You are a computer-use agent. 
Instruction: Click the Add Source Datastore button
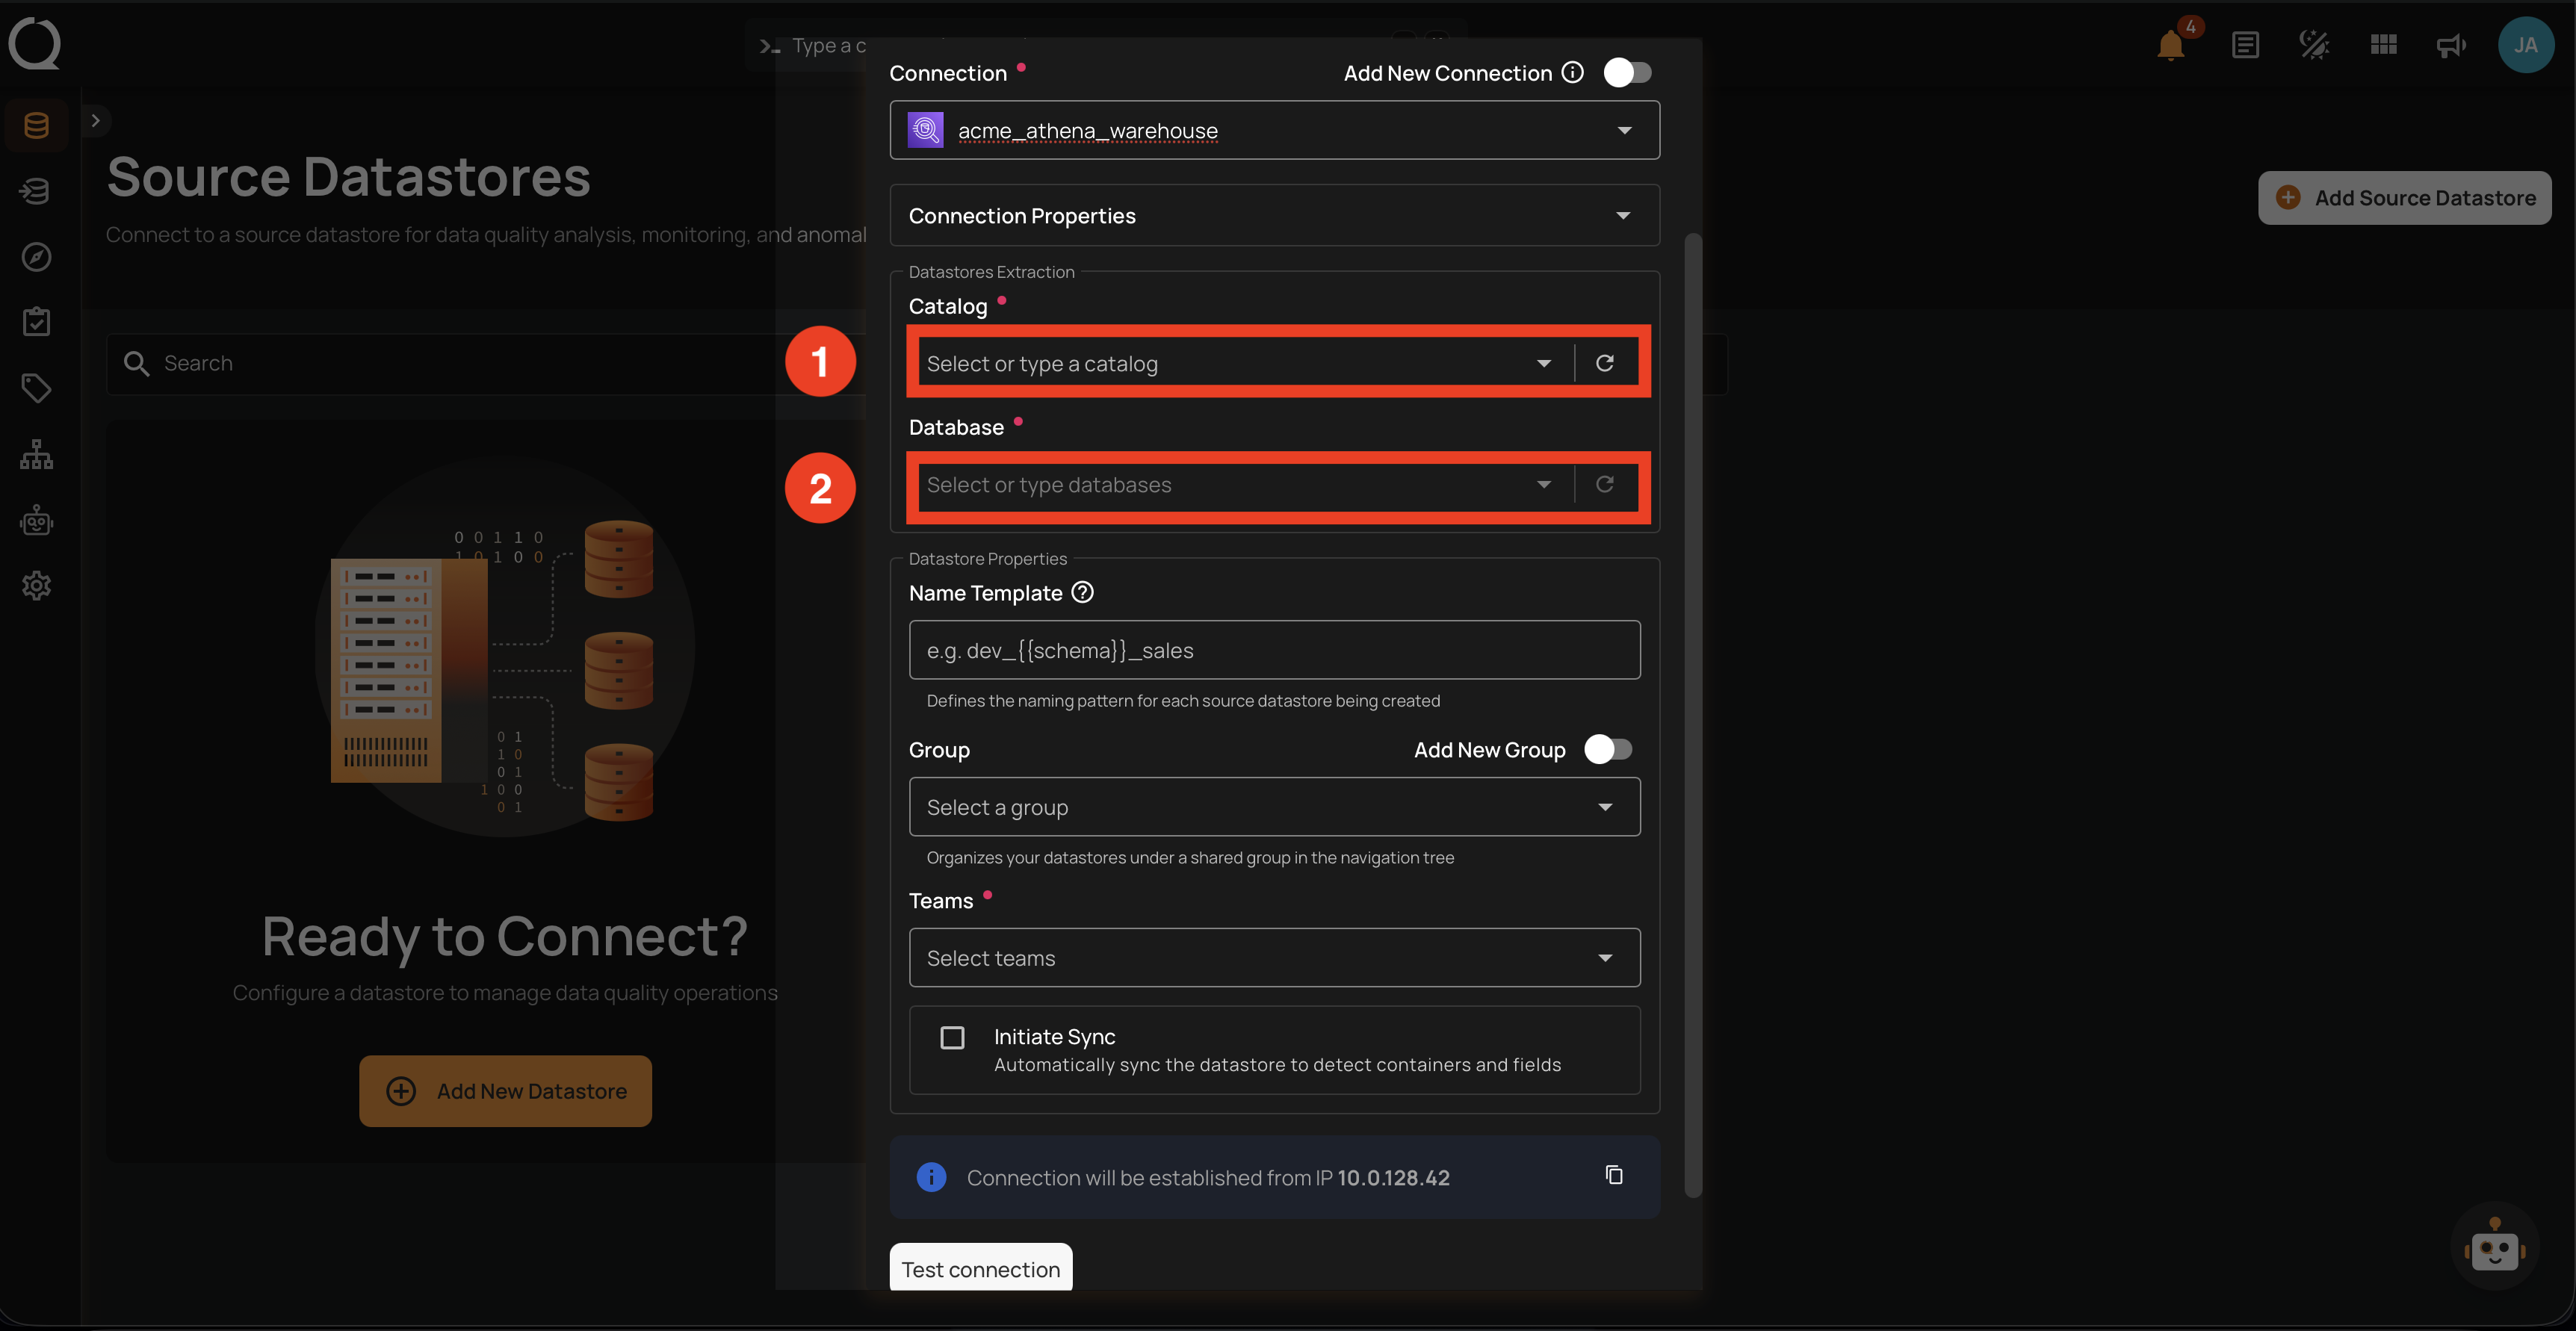pos(2404,198)
